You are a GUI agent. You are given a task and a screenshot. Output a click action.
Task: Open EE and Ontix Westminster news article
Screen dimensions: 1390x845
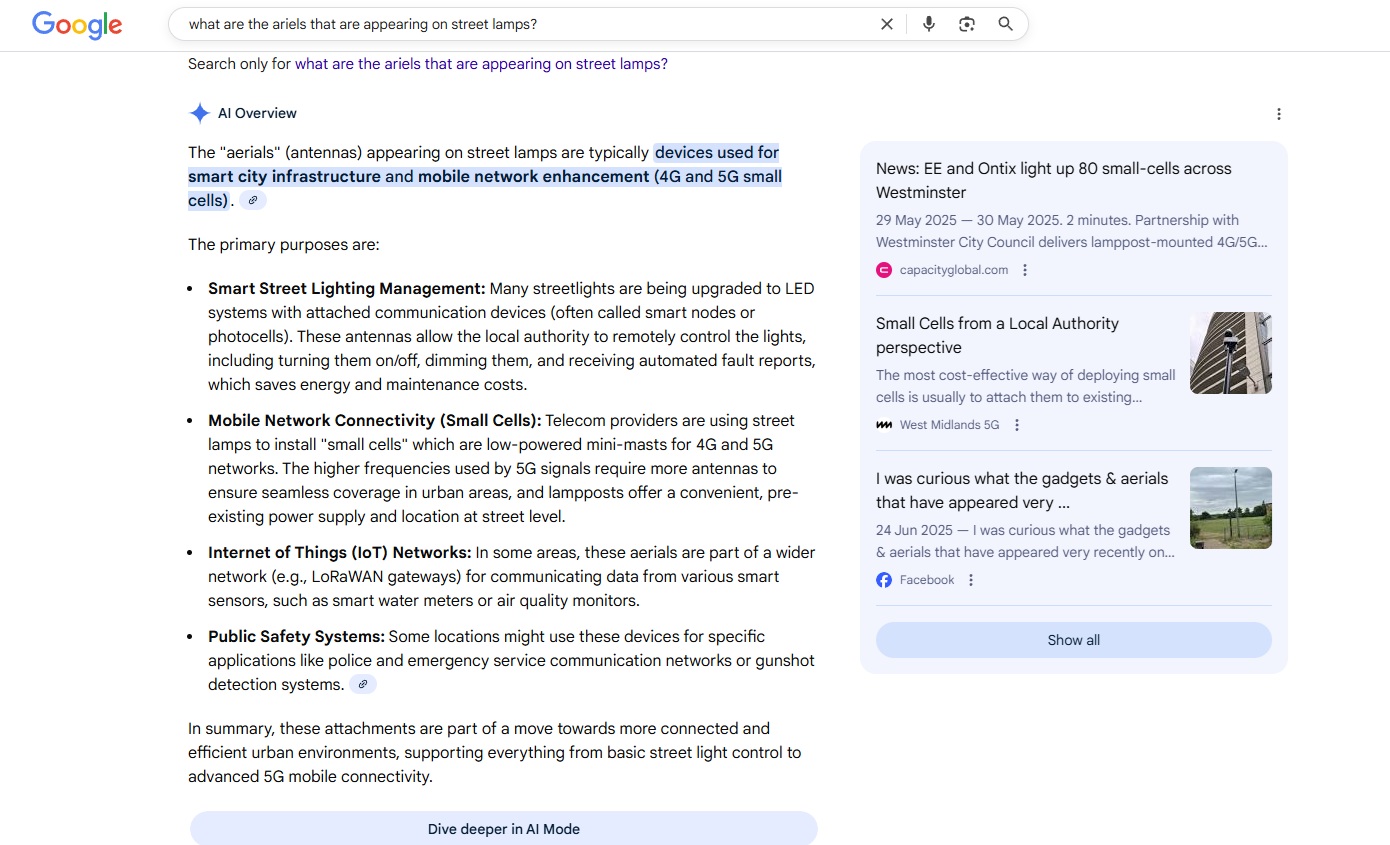click(1053, 180)
